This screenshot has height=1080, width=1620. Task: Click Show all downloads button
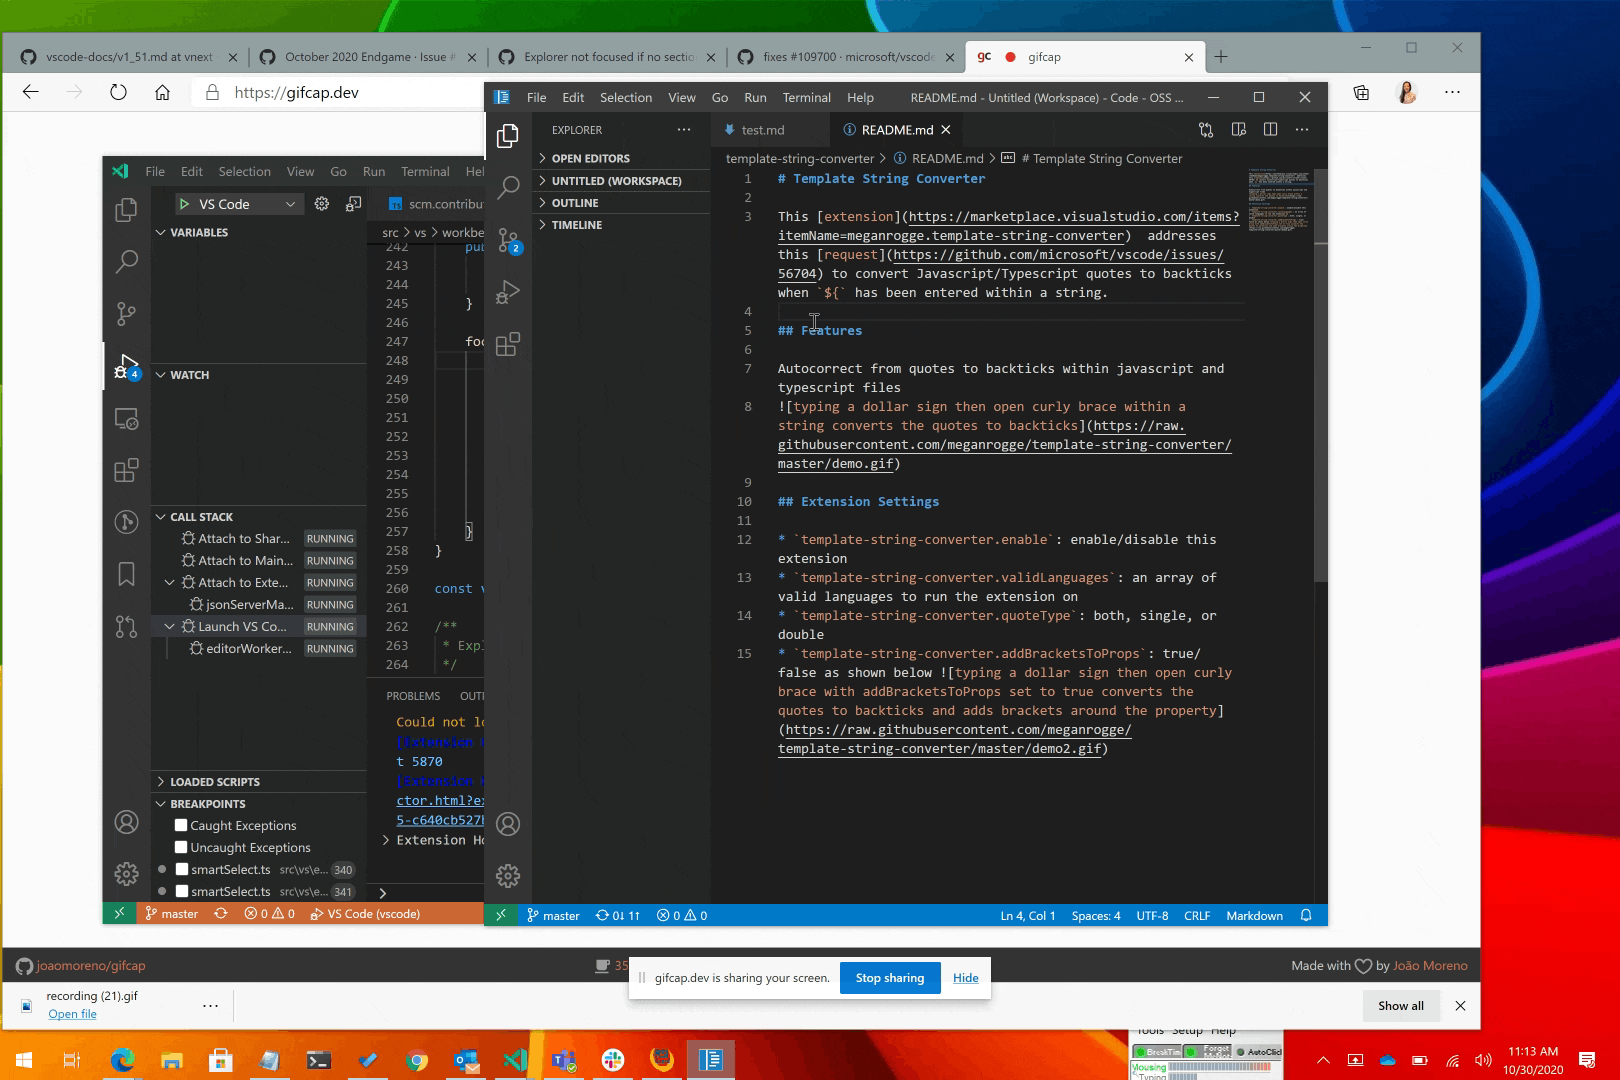pyautogui.click(x=1400, y=1006)
